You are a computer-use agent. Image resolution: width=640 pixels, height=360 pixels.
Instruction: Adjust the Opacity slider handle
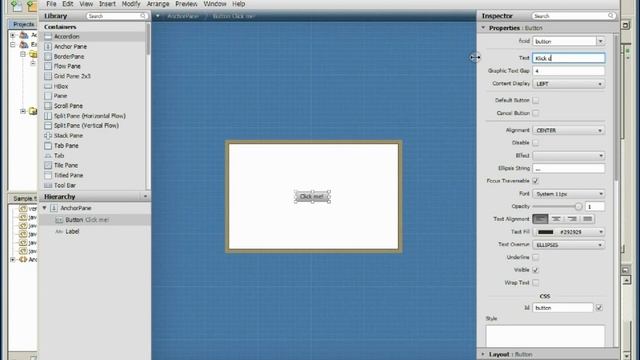578,207
